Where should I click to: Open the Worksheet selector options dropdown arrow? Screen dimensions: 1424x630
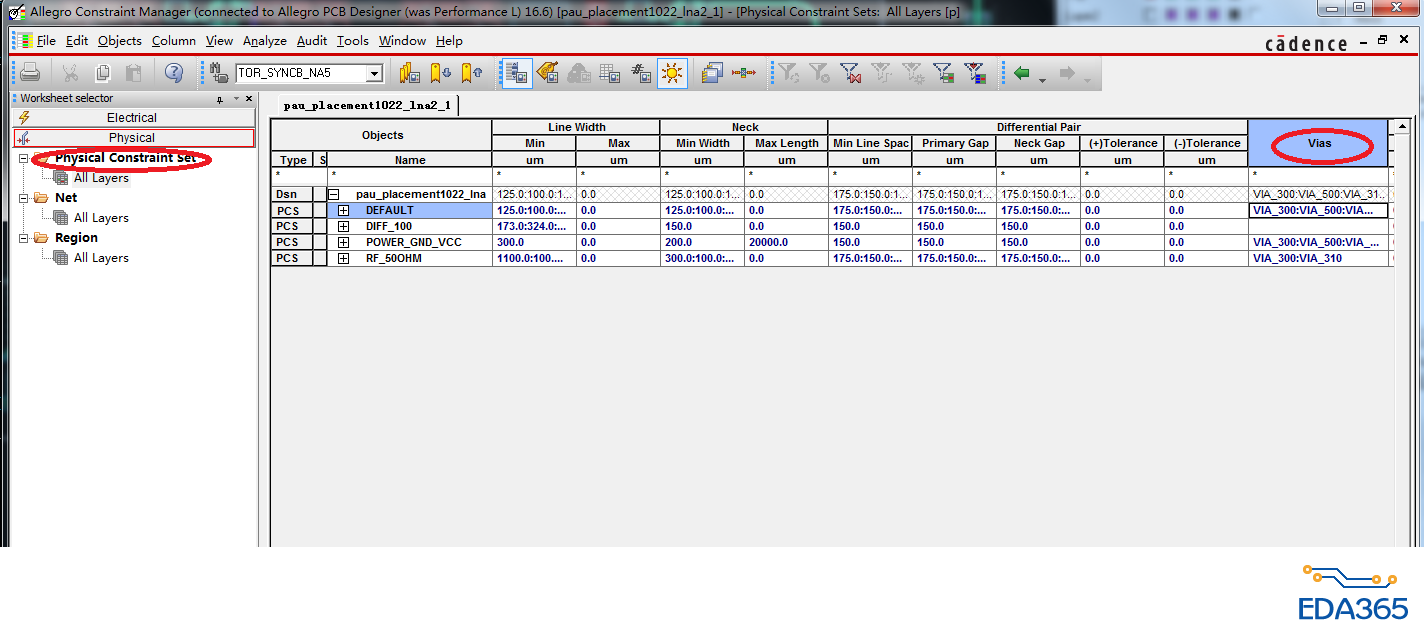pos(237,99)
